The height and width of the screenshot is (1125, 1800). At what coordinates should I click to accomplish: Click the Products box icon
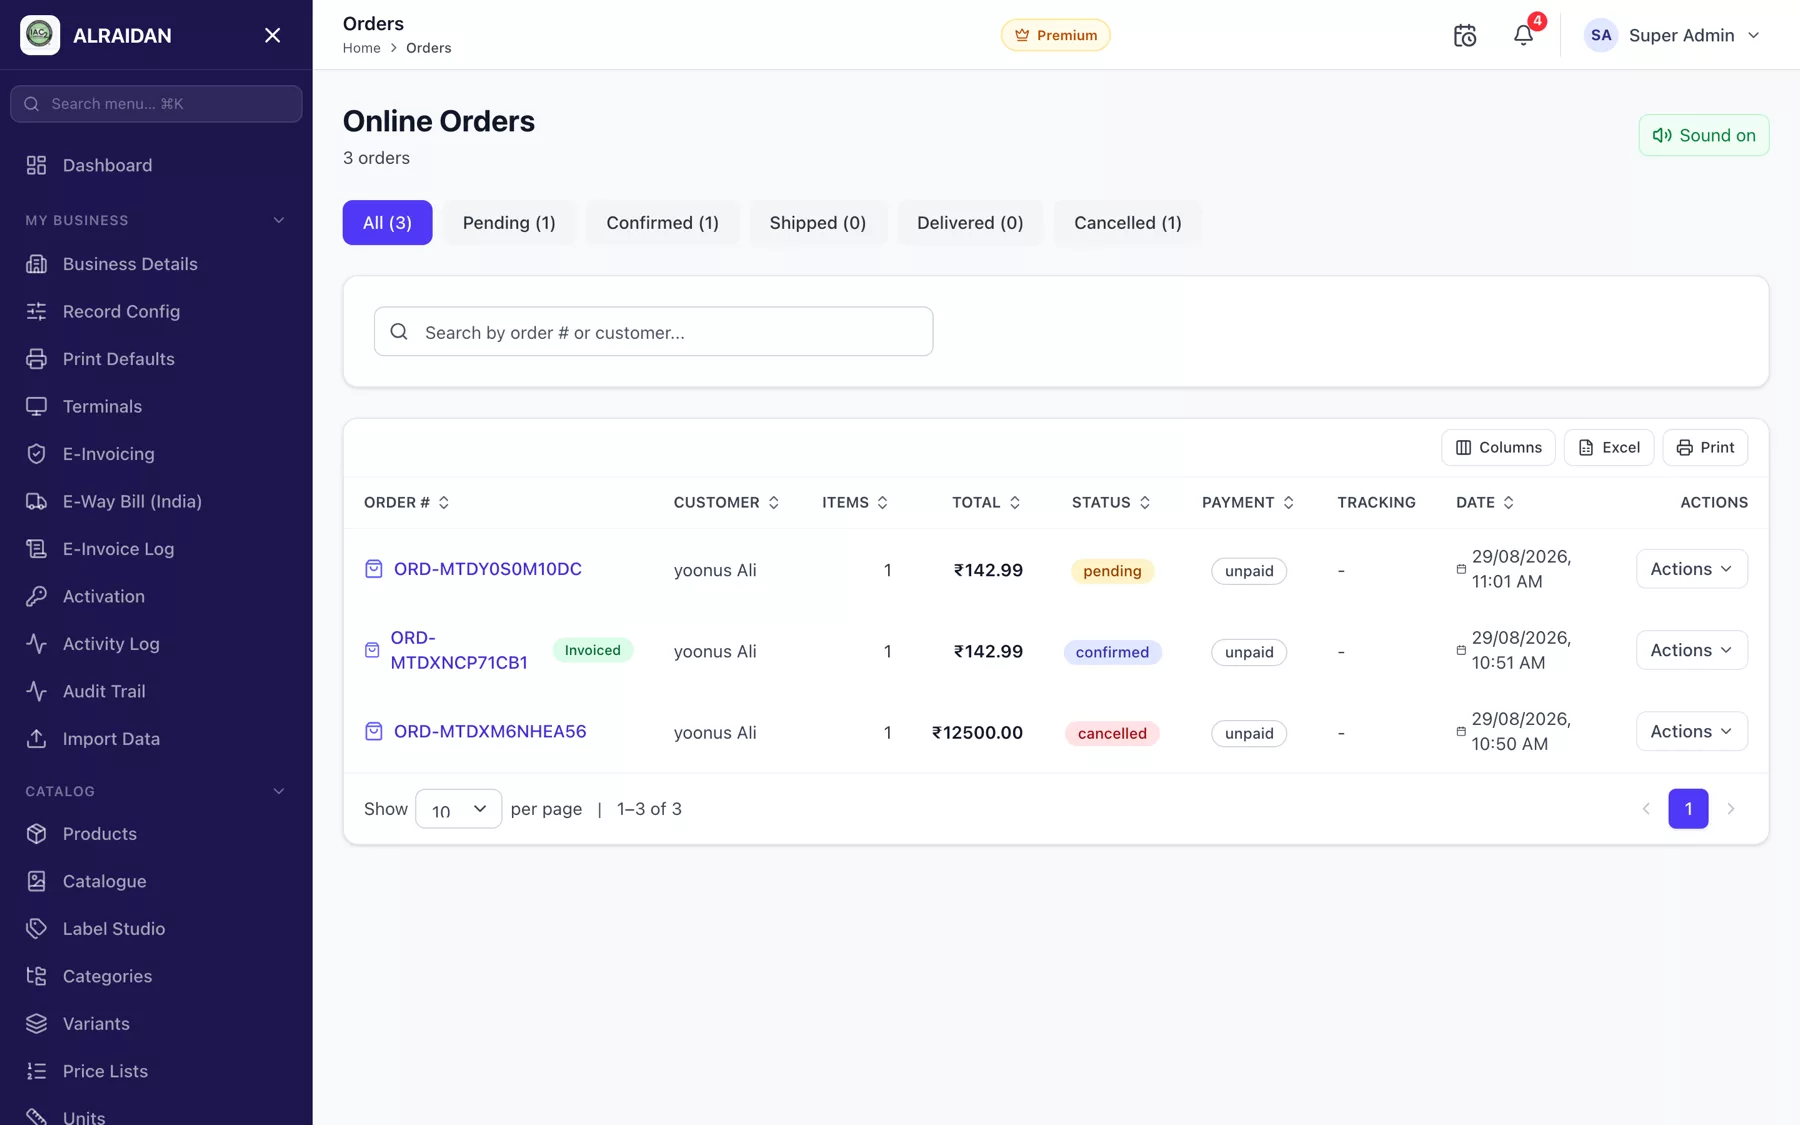coord(37,834)
